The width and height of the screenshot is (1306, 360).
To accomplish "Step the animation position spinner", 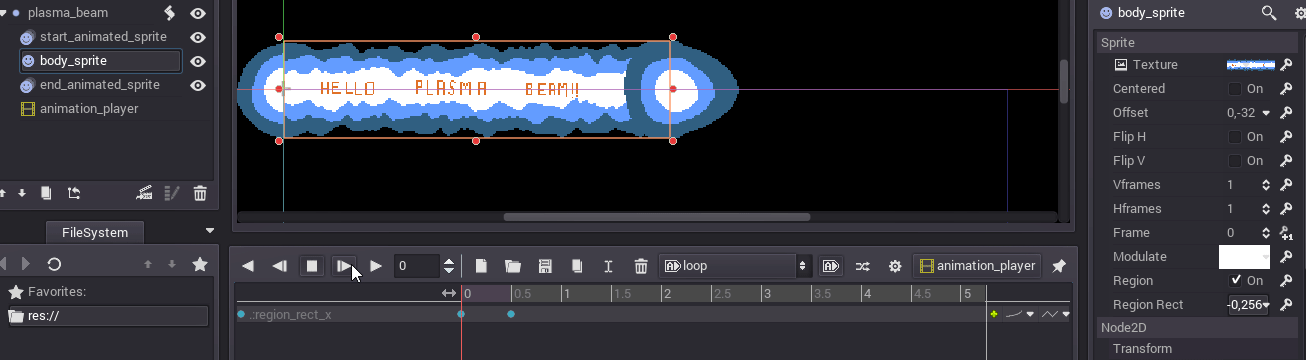I will pos(449,266).
